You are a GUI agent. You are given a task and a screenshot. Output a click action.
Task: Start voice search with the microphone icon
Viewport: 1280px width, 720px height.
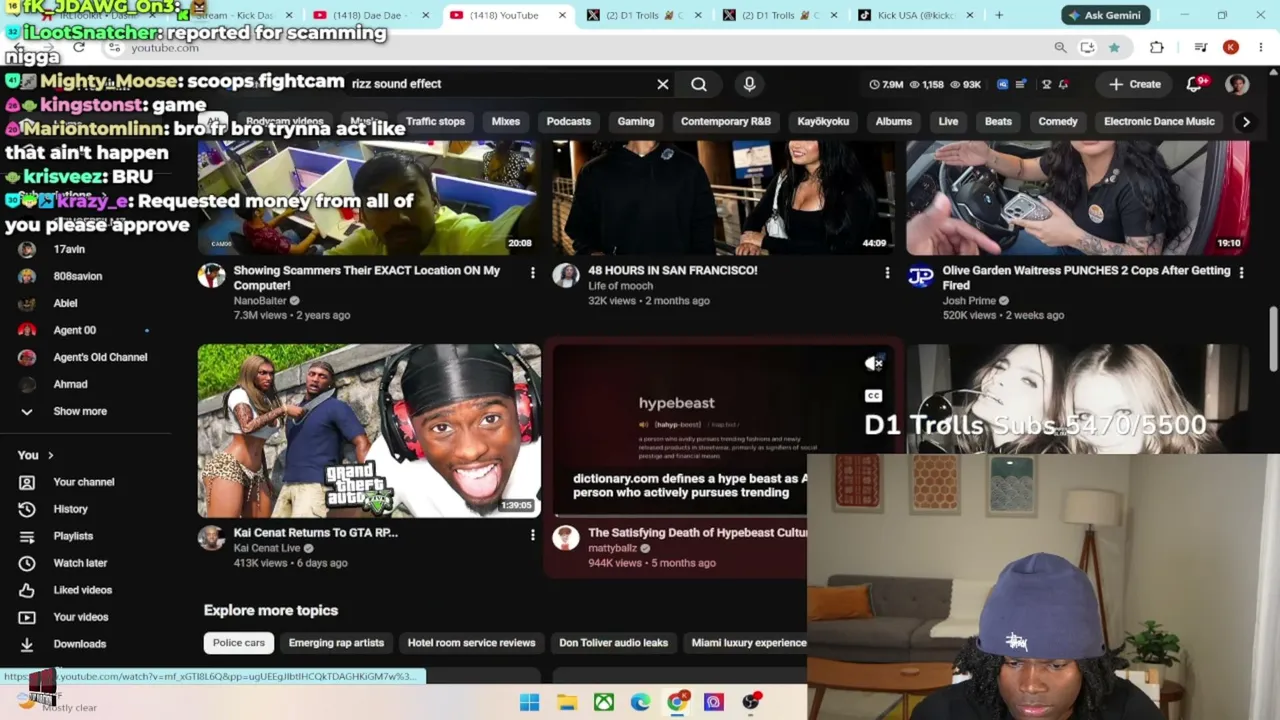coord(749,84)
